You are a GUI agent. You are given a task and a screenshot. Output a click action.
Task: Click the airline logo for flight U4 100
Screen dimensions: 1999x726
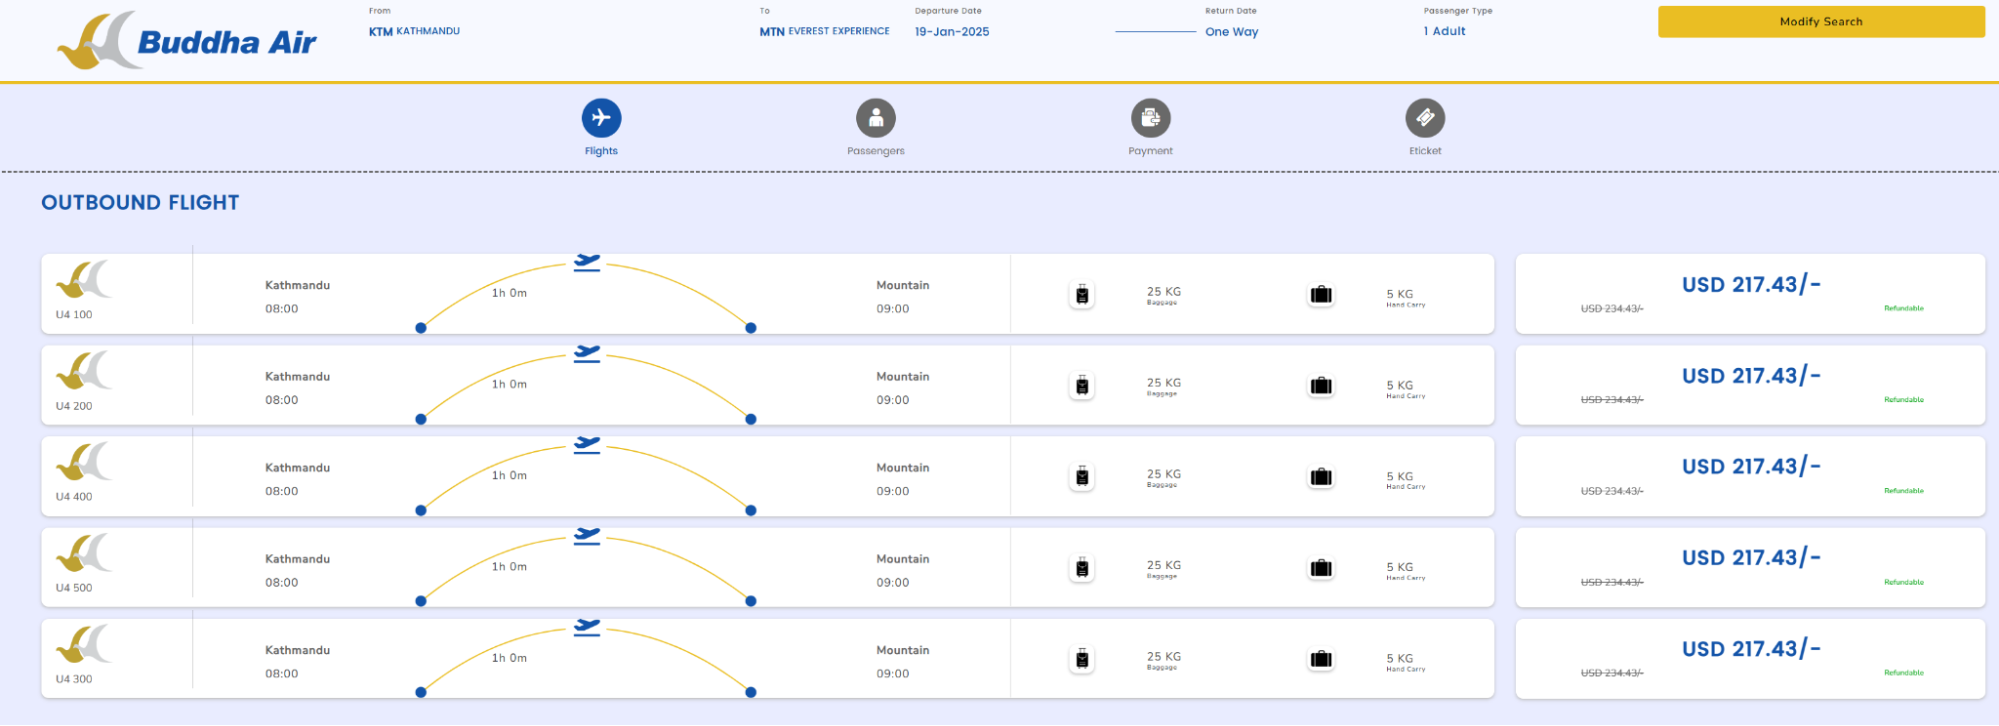(x=83, y=280)
